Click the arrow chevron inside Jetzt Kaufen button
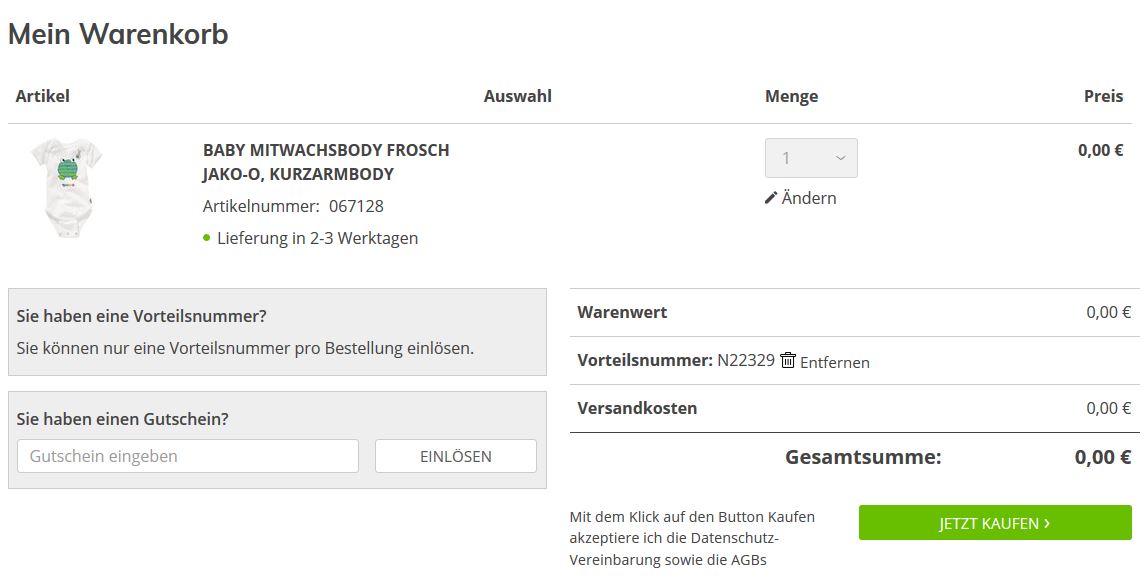The height and width of the screenshot is (580, 1148). tap(1047, 523)
